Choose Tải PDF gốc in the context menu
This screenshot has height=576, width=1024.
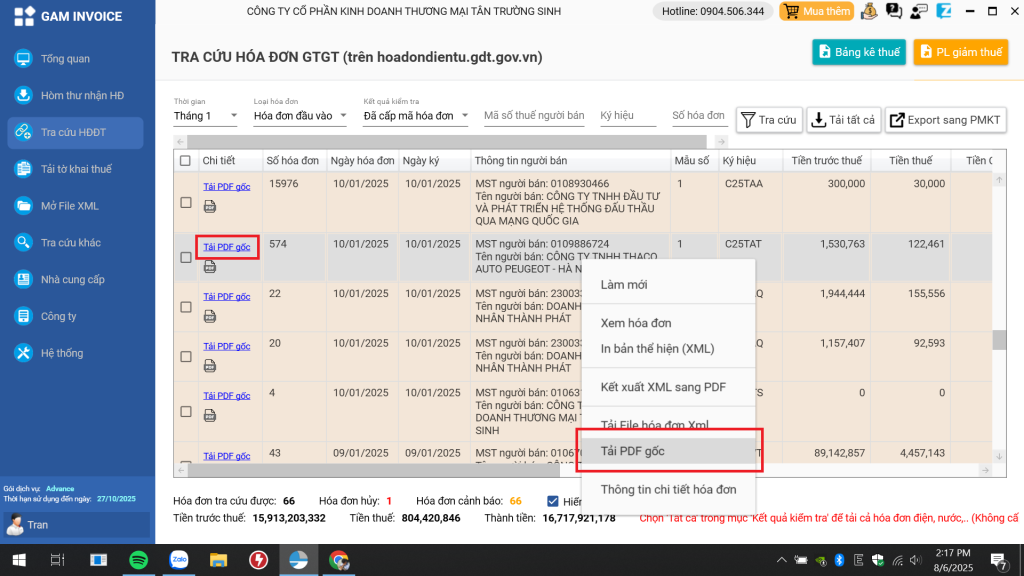coord(632,451)
